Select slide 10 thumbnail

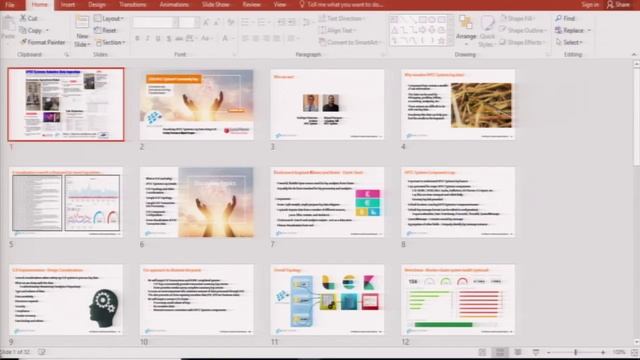[x=197, y=300]
